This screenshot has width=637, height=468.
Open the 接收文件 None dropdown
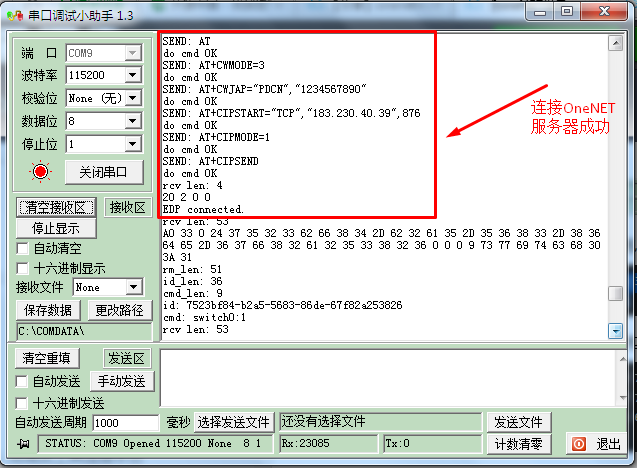[x=134, y=287]
